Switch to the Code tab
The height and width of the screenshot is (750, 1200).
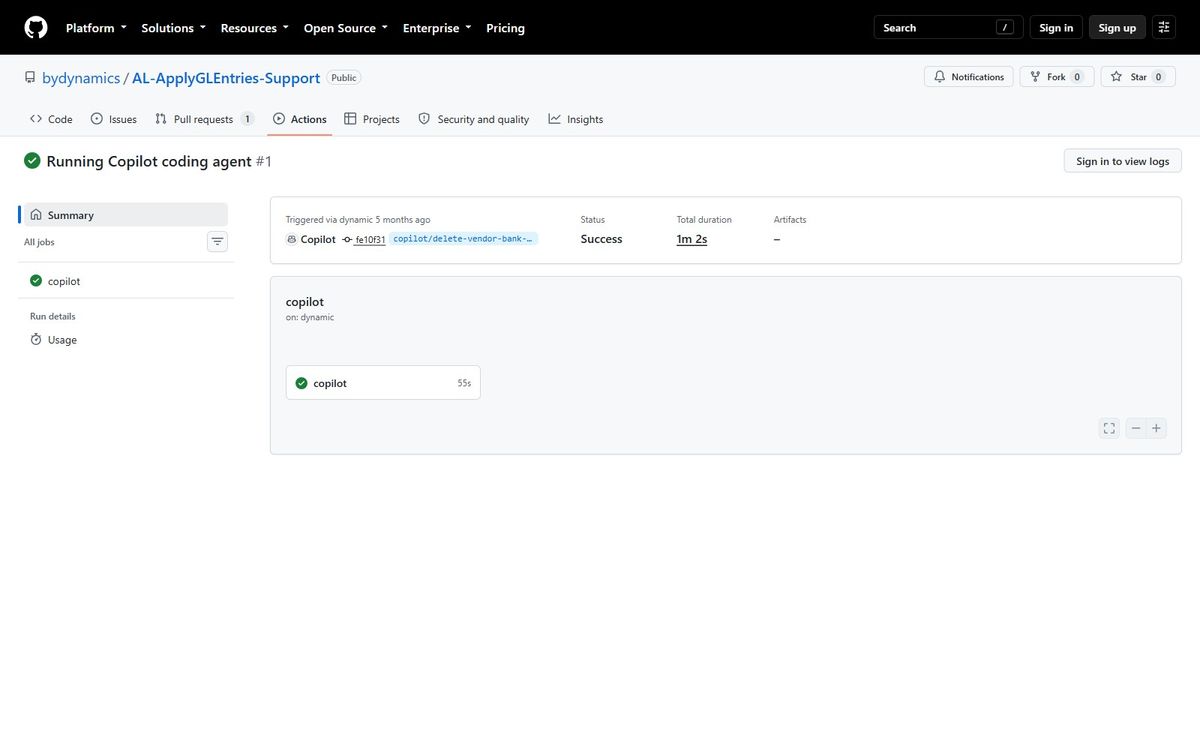[51, 119]
